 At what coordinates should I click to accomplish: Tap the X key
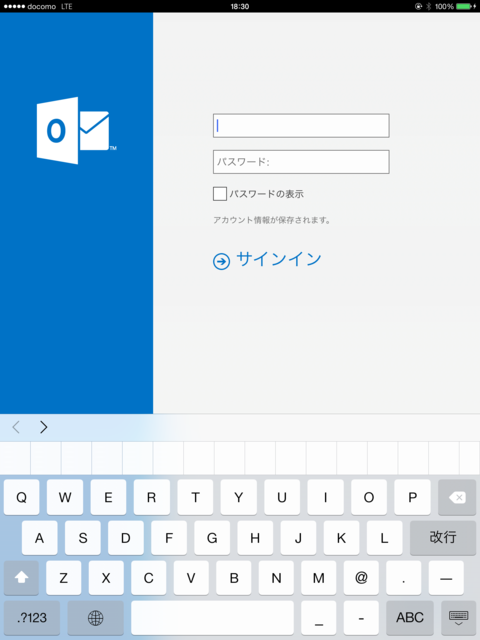tap(106, 578)
